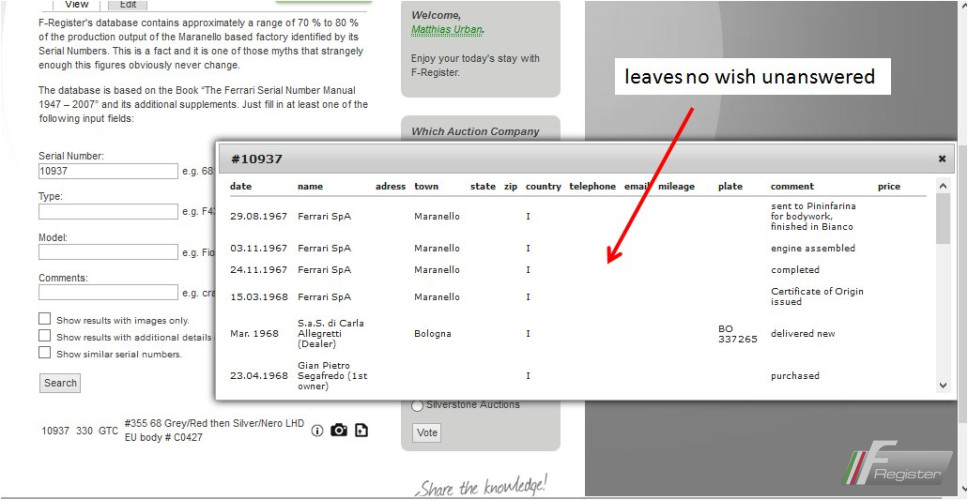
Task: Select the date cell 15.03.1968
Action: [x=259, y=297]
